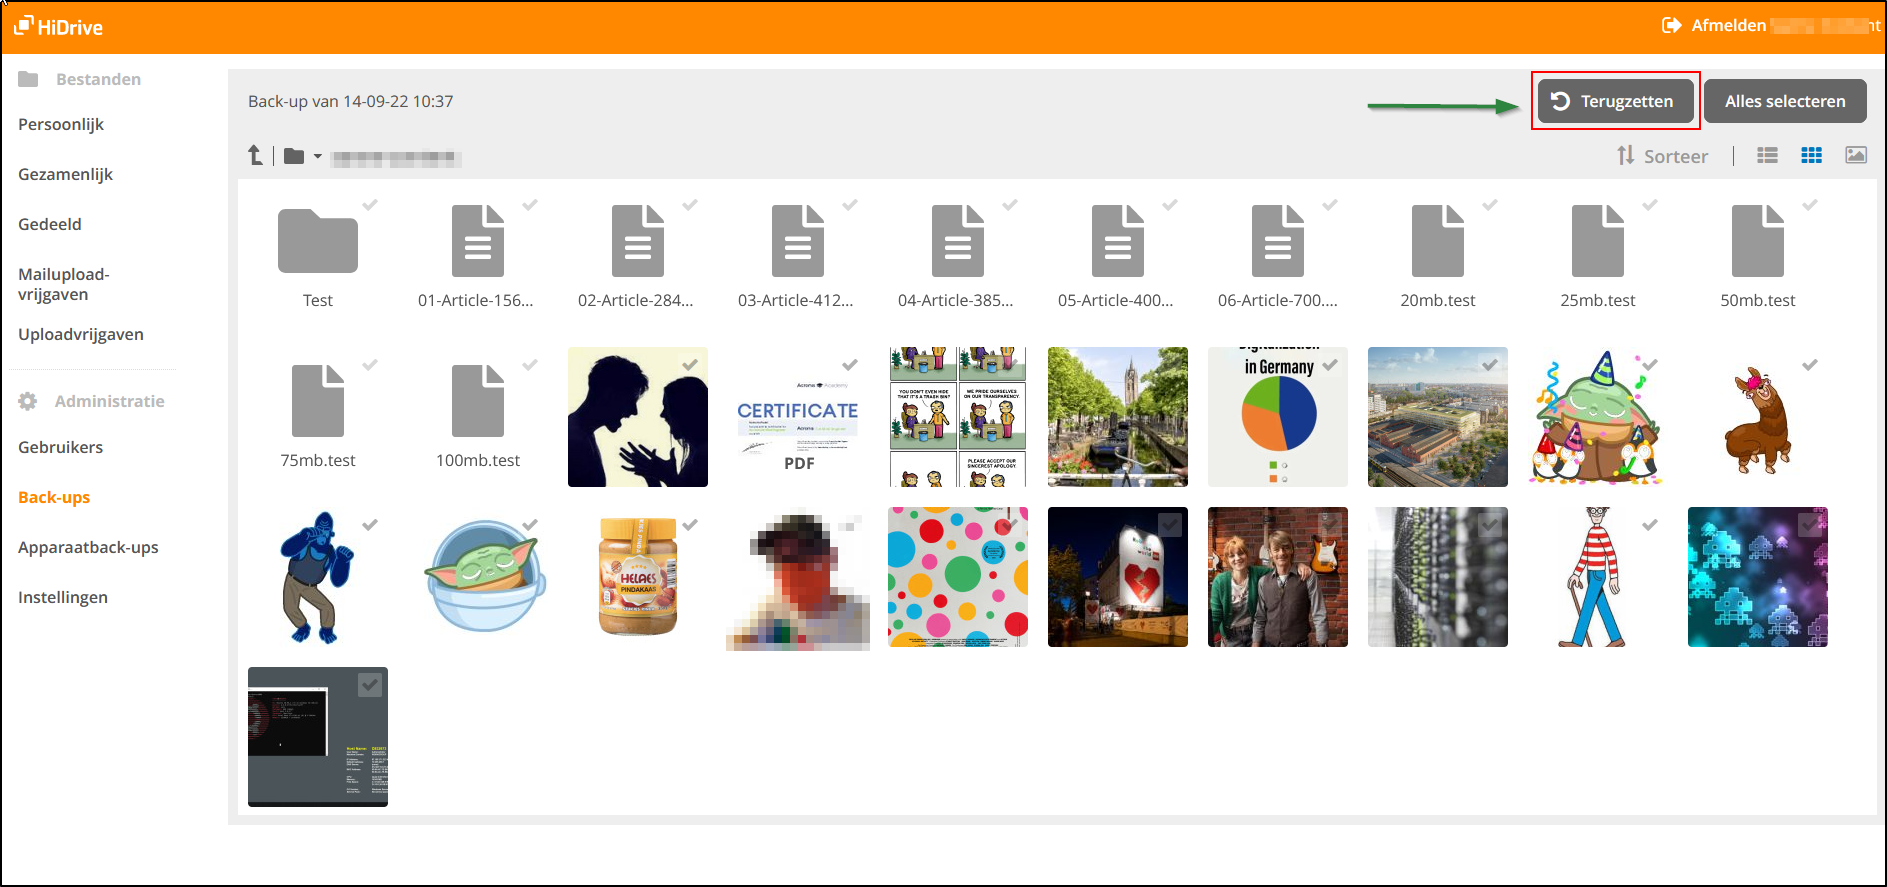The image size is (1887, 887).
Task: Tick the checkmark on 75mb.test
Action: [x=370, y=364]
